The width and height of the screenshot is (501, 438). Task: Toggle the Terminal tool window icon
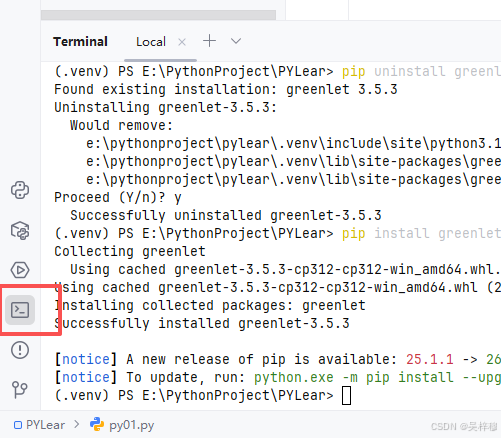[20, 310]
